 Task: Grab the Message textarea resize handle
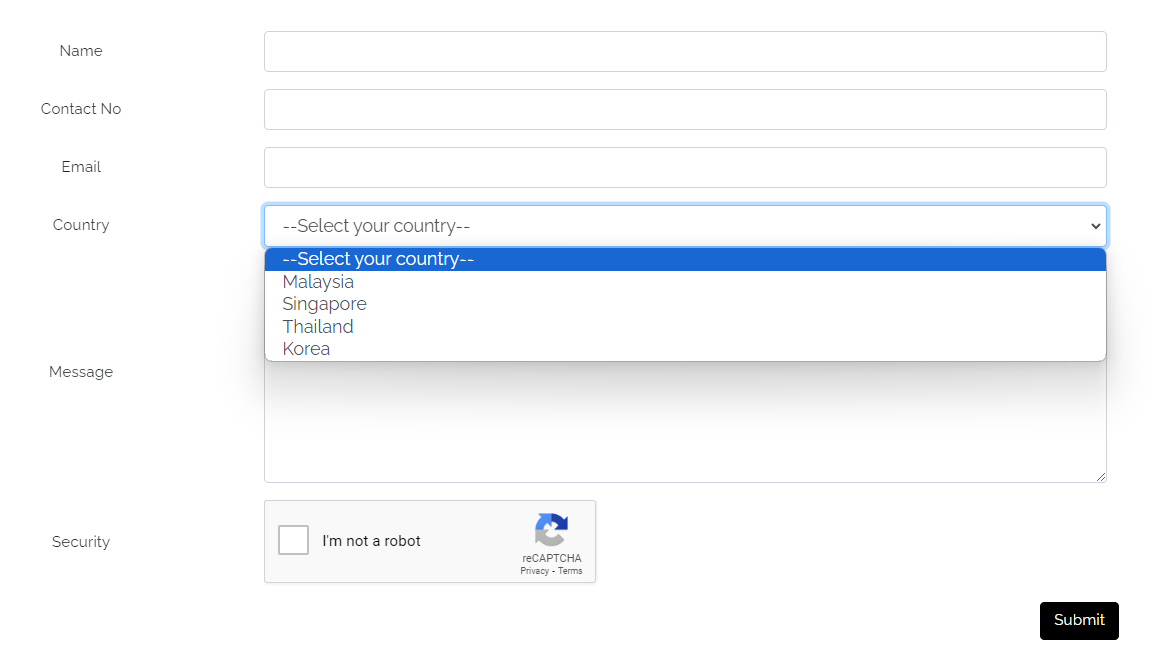pos(1101,477)
